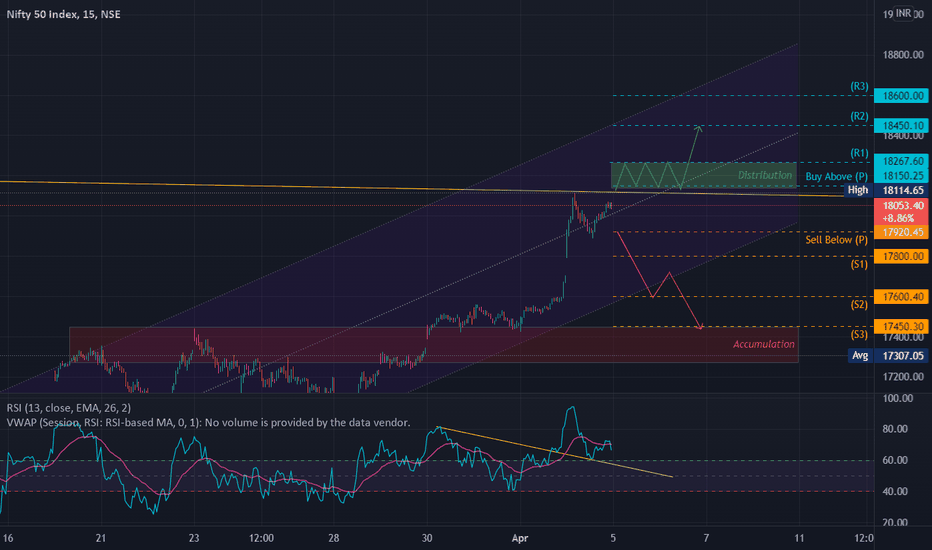The height and width of the screenshot is (550, 932).
Task: Click the 20.00 RSI scale value
Action: [895, 523]
